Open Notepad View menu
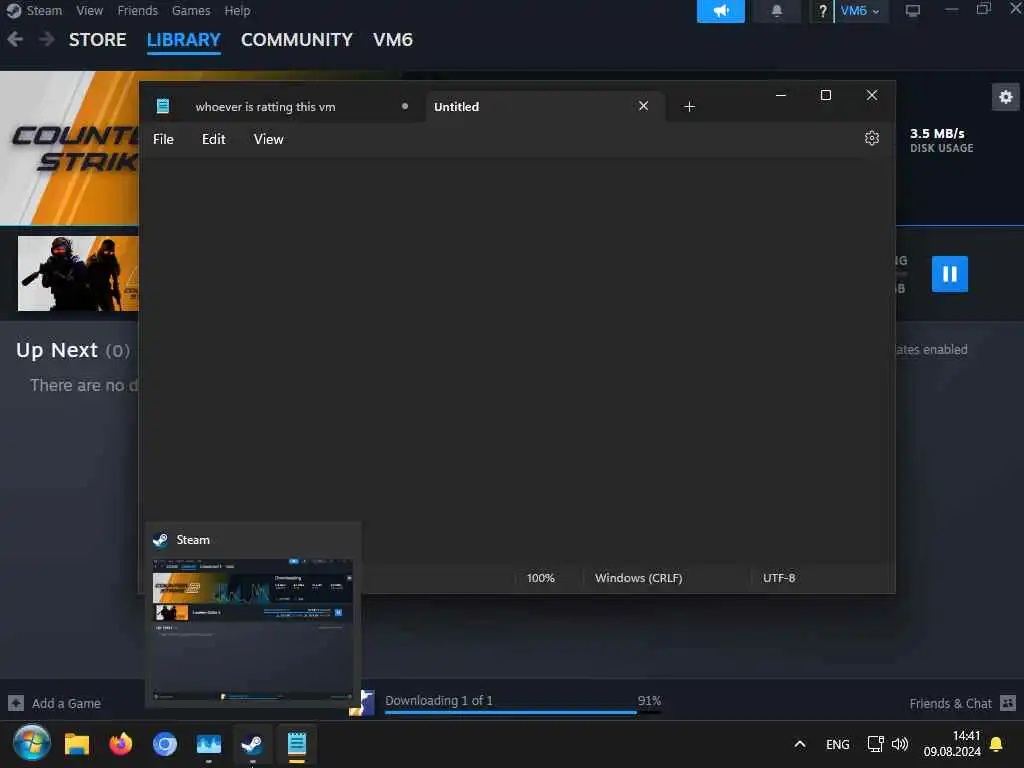 pos(268,139)
